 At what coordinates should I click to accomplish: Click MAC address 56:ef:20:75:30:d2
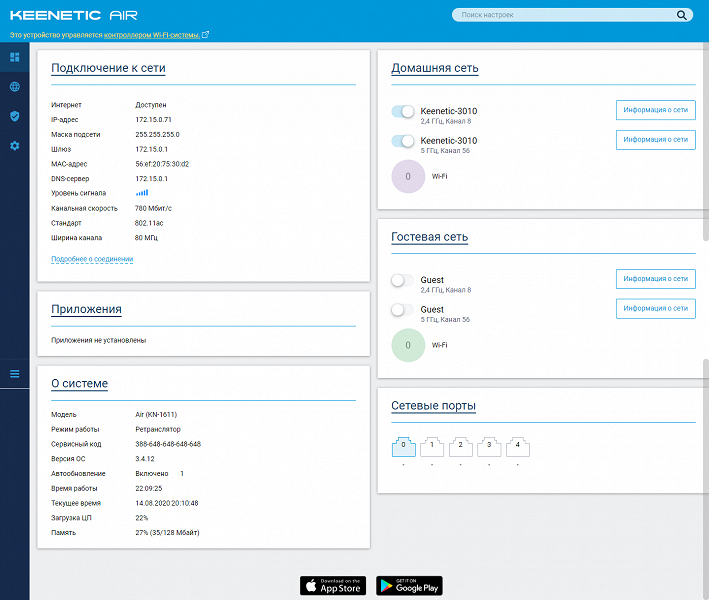(x=162, y=164)
